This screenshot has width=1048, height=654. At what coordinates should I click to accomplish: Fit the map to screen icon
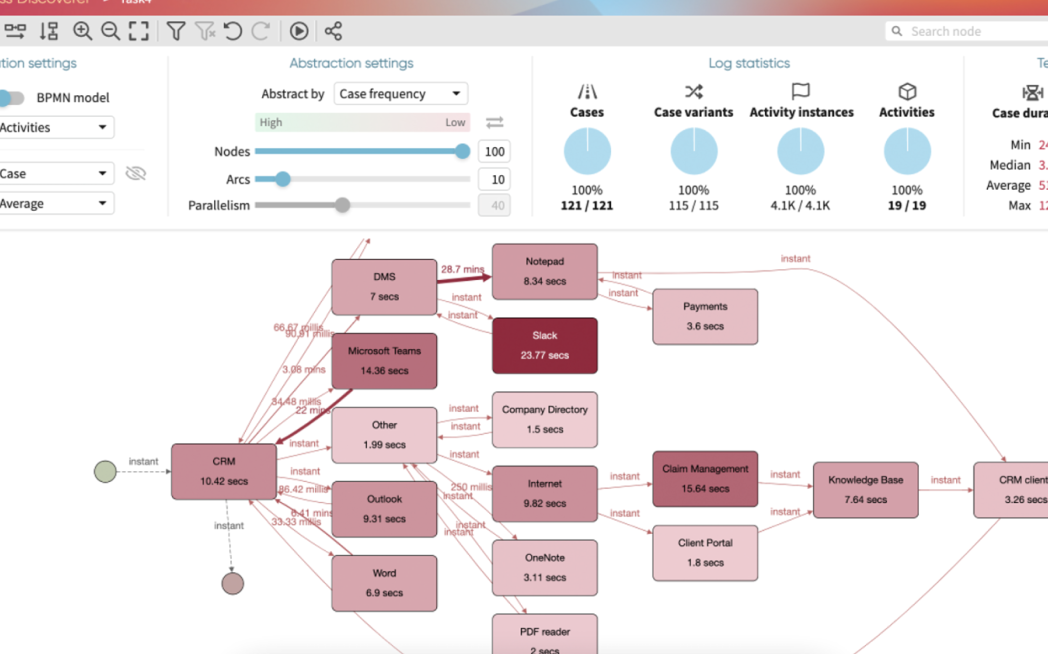coord(138,31)
